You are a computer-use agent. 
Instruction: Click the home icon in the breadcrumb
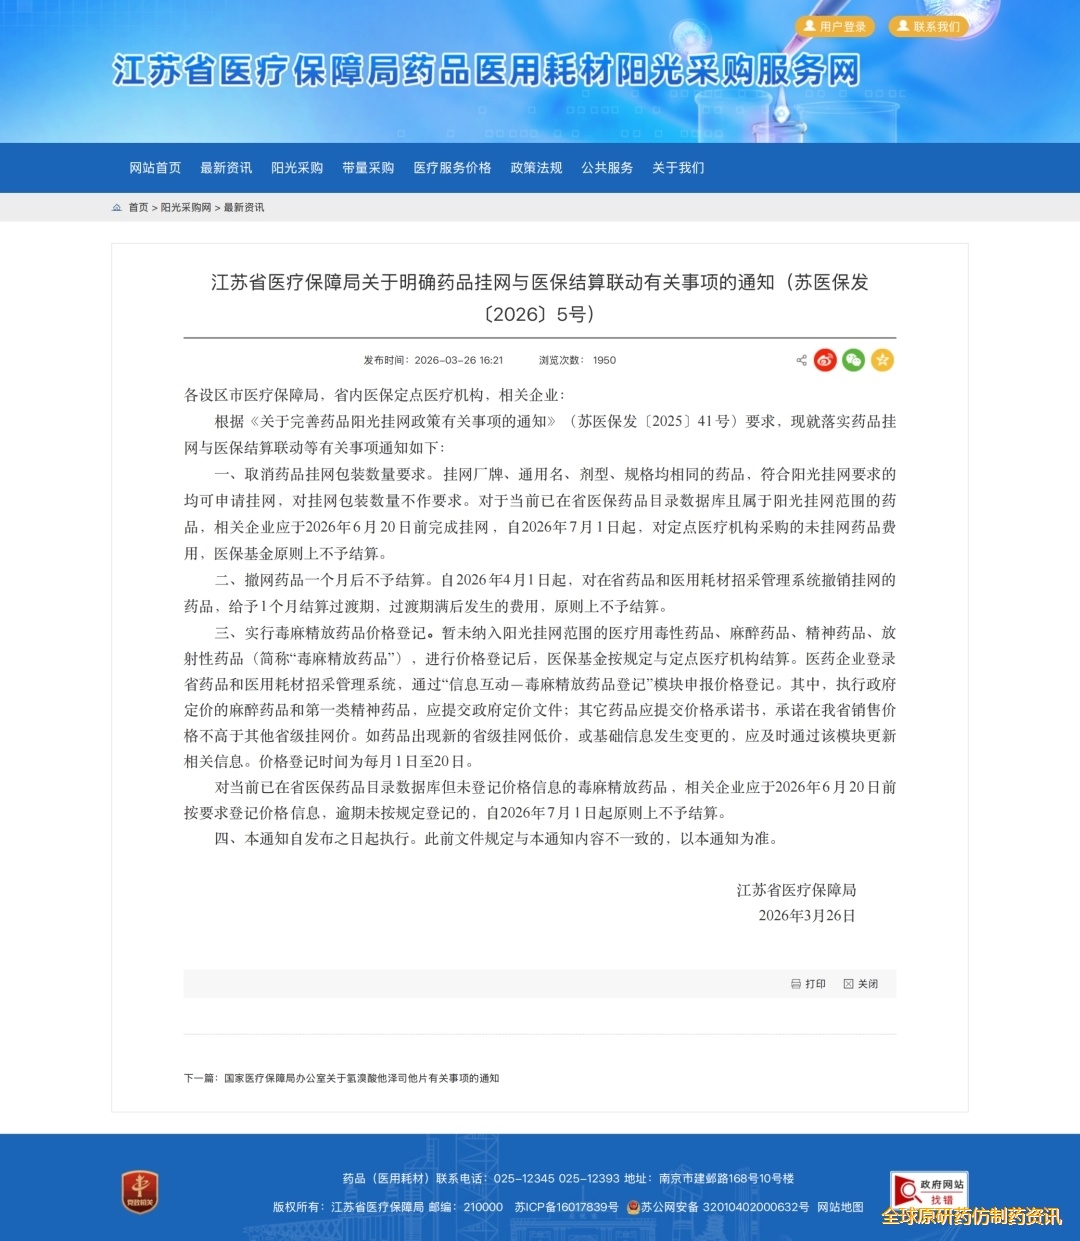pos(116,208)
